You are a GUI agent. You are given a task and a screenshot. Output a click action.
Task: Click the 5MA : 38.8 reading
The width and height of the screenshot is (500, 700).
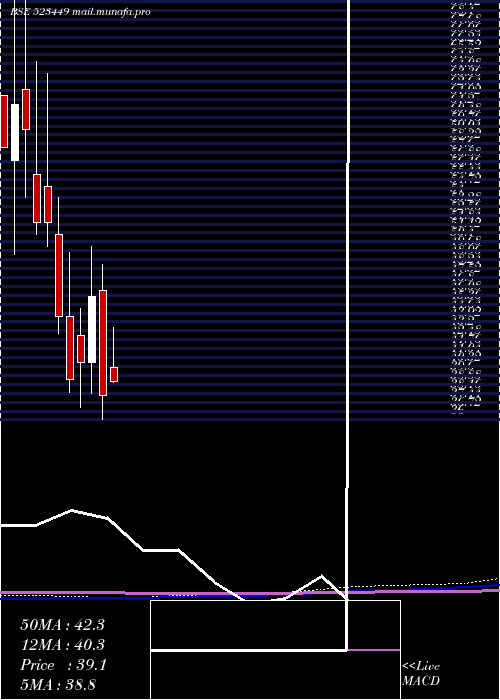(x=58, y=684)
